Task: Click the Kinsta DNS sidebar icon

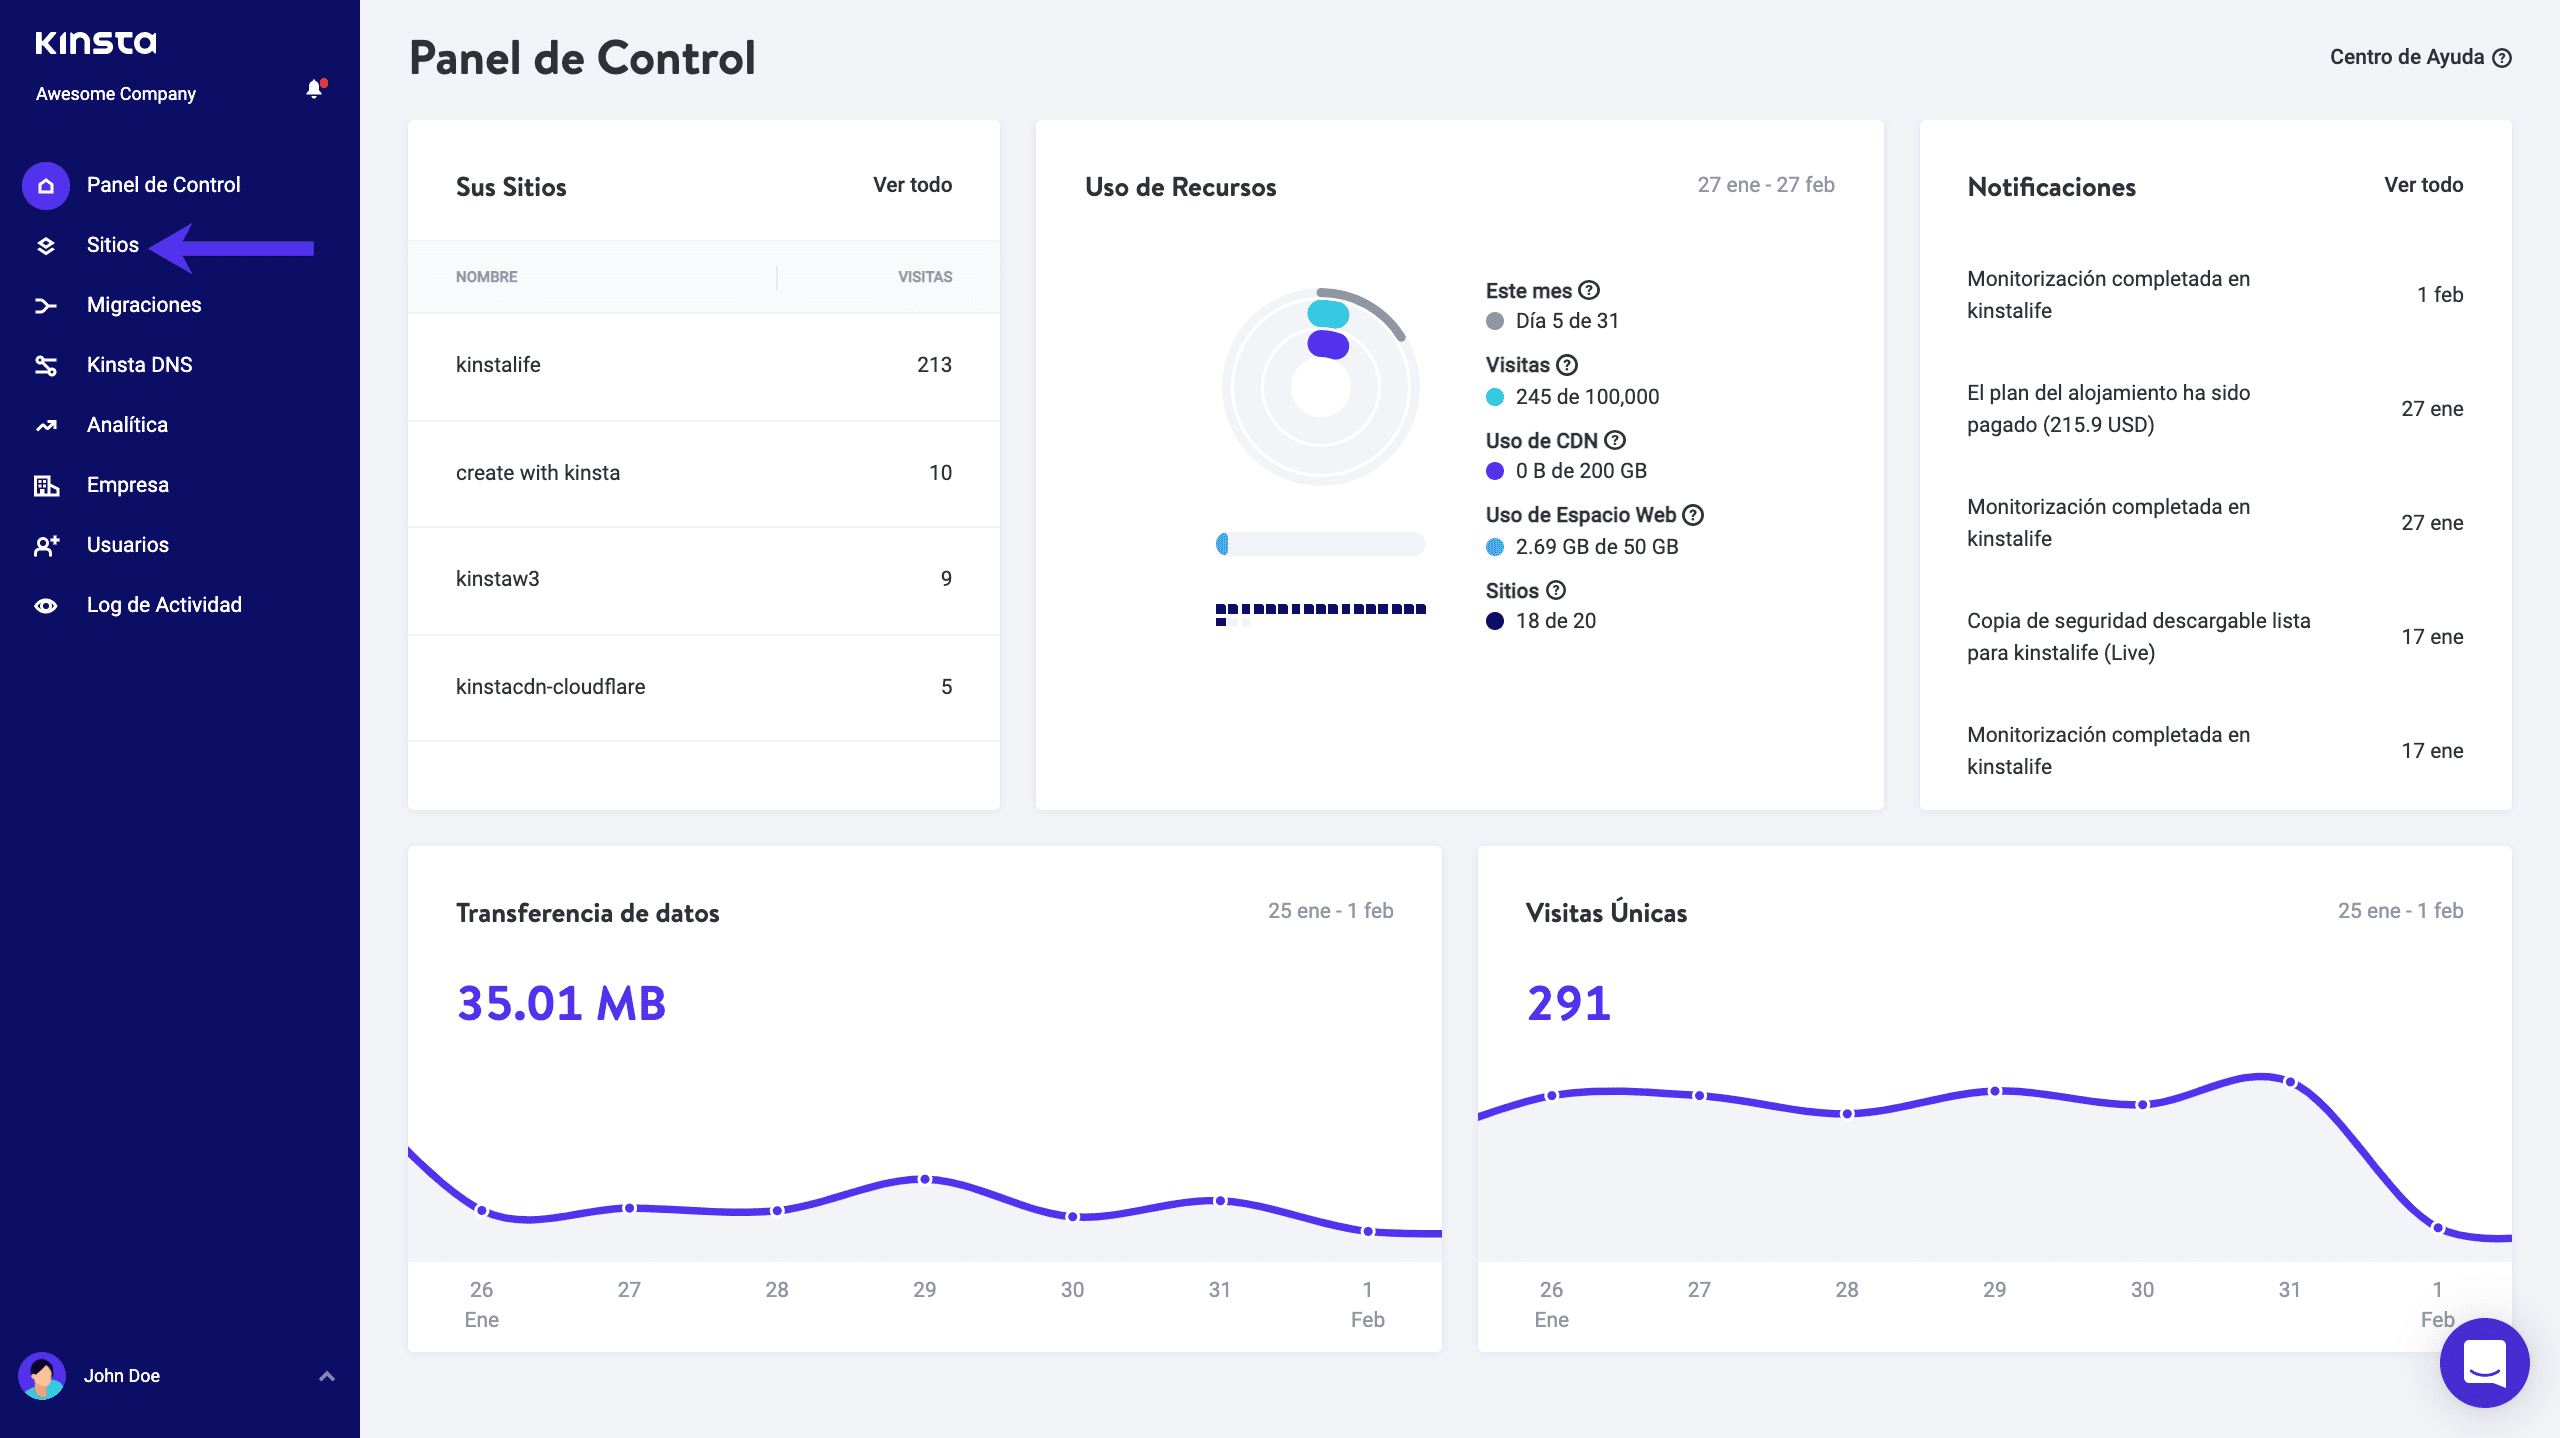Action: click(x=46, y=365)
